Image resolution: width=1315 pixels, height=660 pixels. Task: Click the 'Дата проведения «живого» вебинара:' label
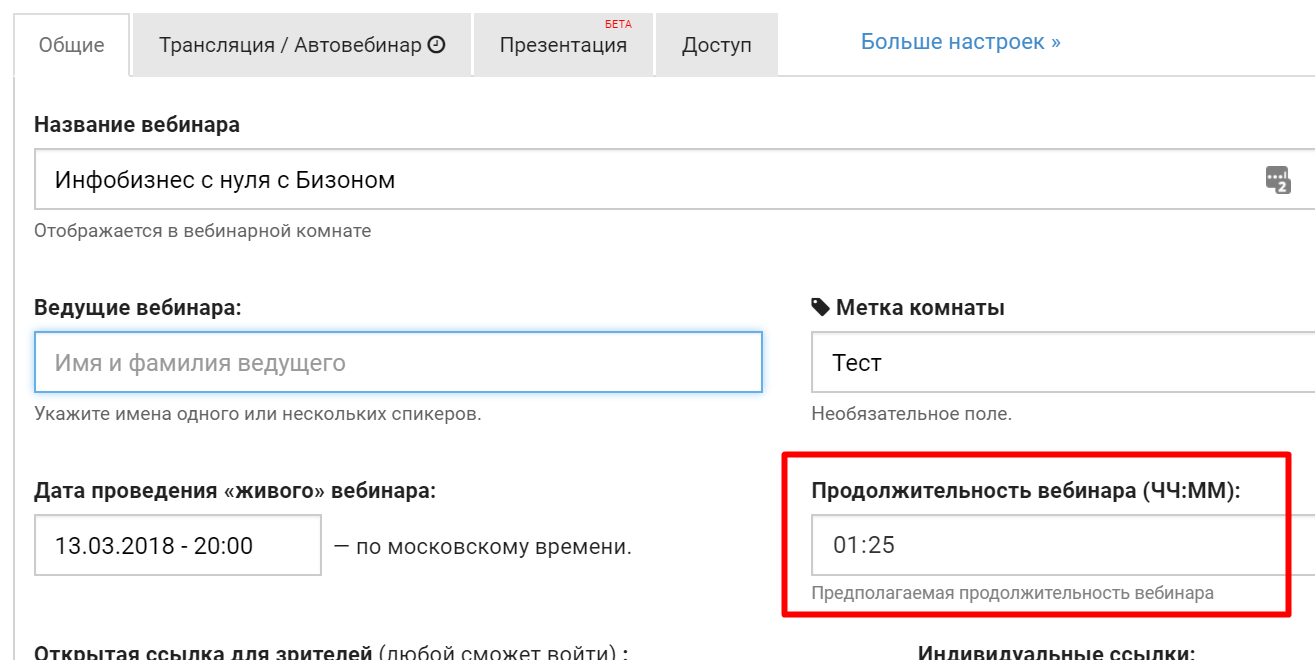tap(235, 491)
